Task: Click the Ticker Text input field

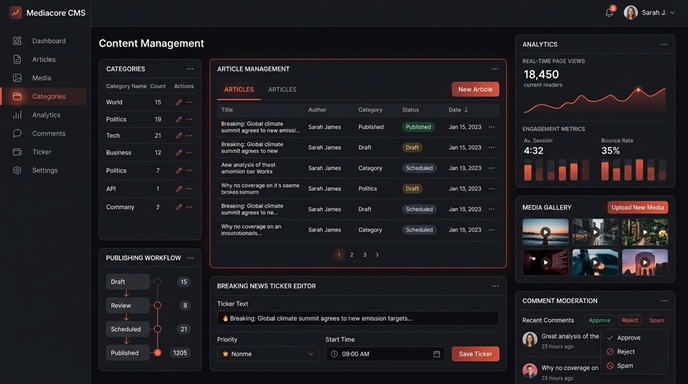Action: 358,318
